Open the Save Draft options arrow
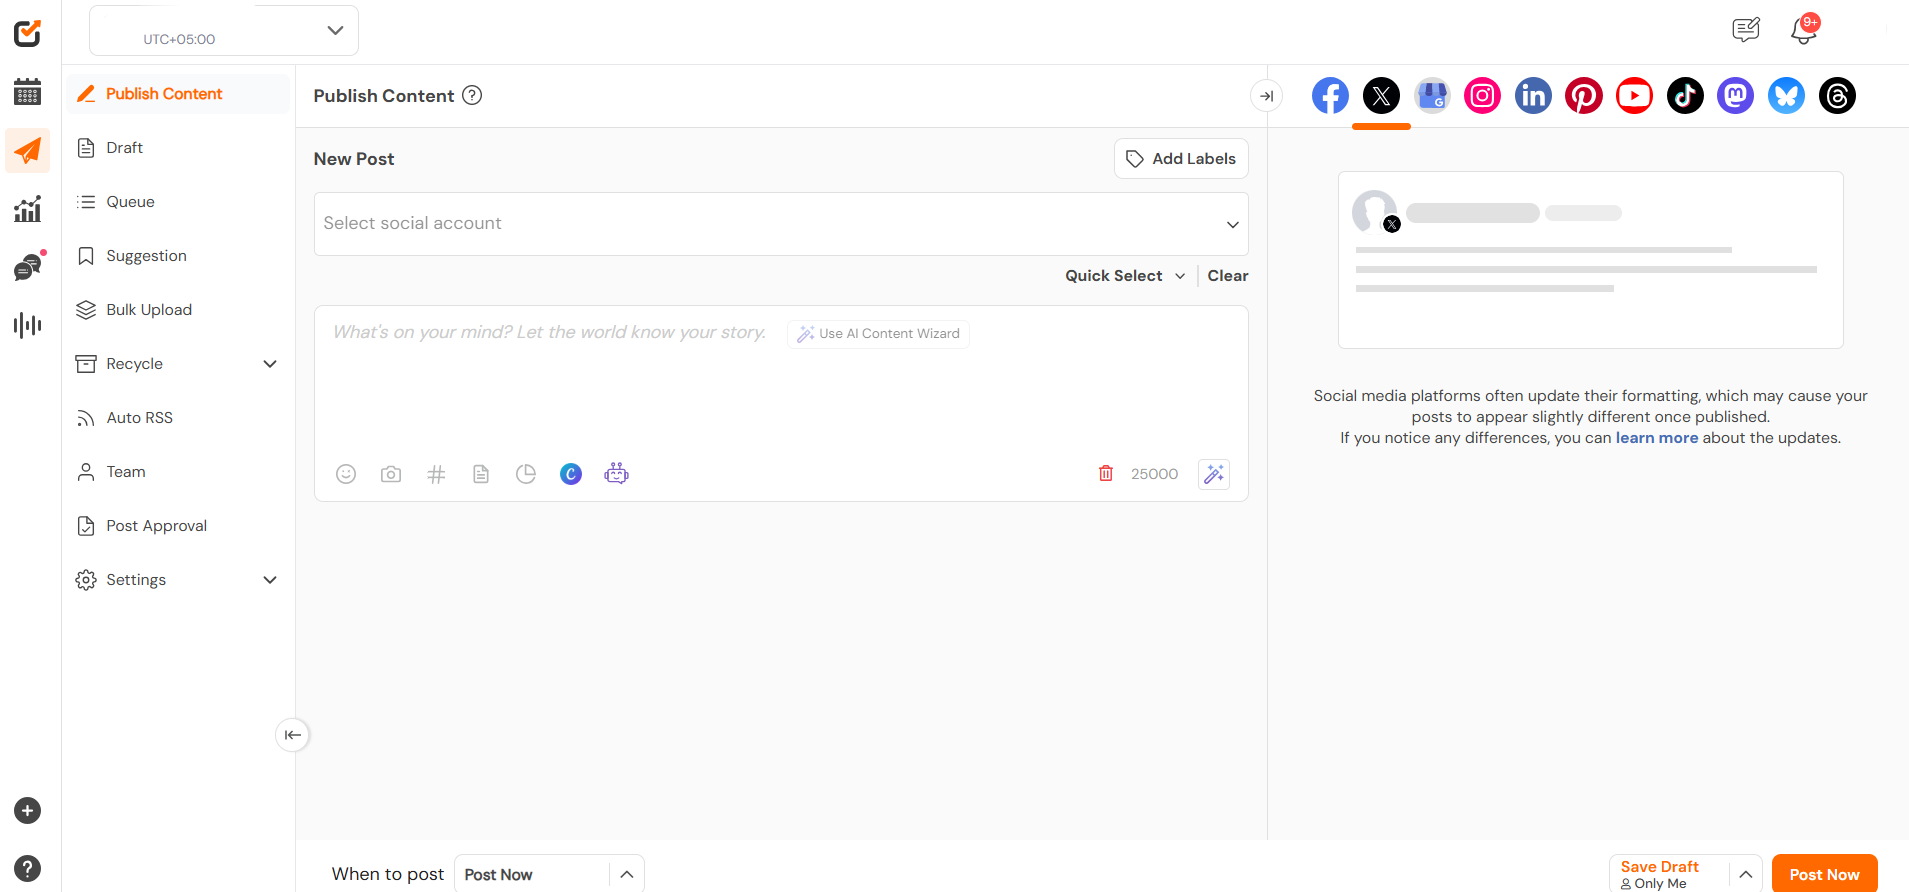Viewport: 1909px width, 892px height. [1745, 874]
